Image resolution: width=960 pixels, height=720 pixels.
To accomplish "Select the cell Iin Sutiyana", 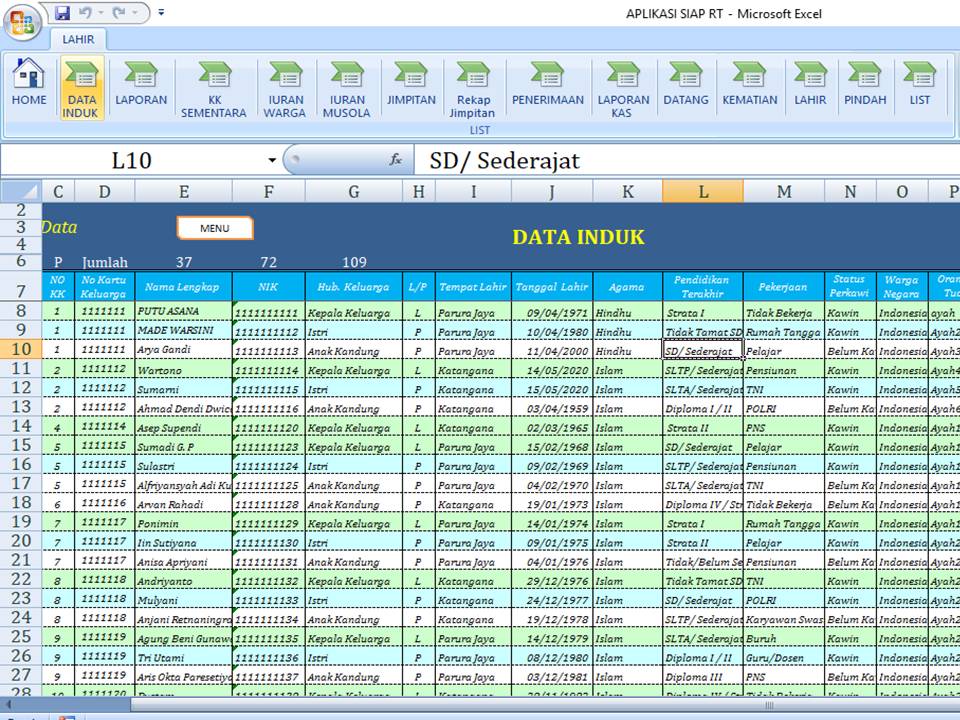I will pos(183,542).
